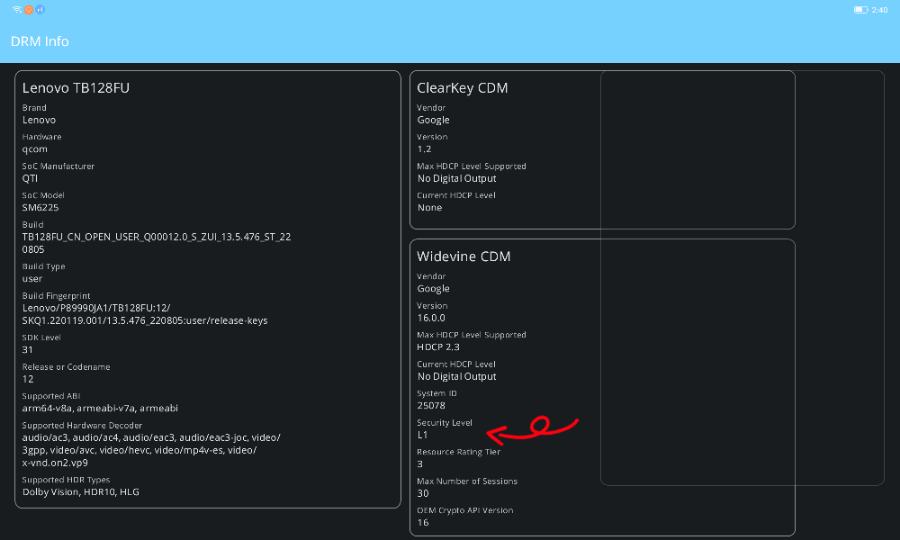
Task: Select Widevine's Current HDCP Level label
Action: click(x=456, y=364)
